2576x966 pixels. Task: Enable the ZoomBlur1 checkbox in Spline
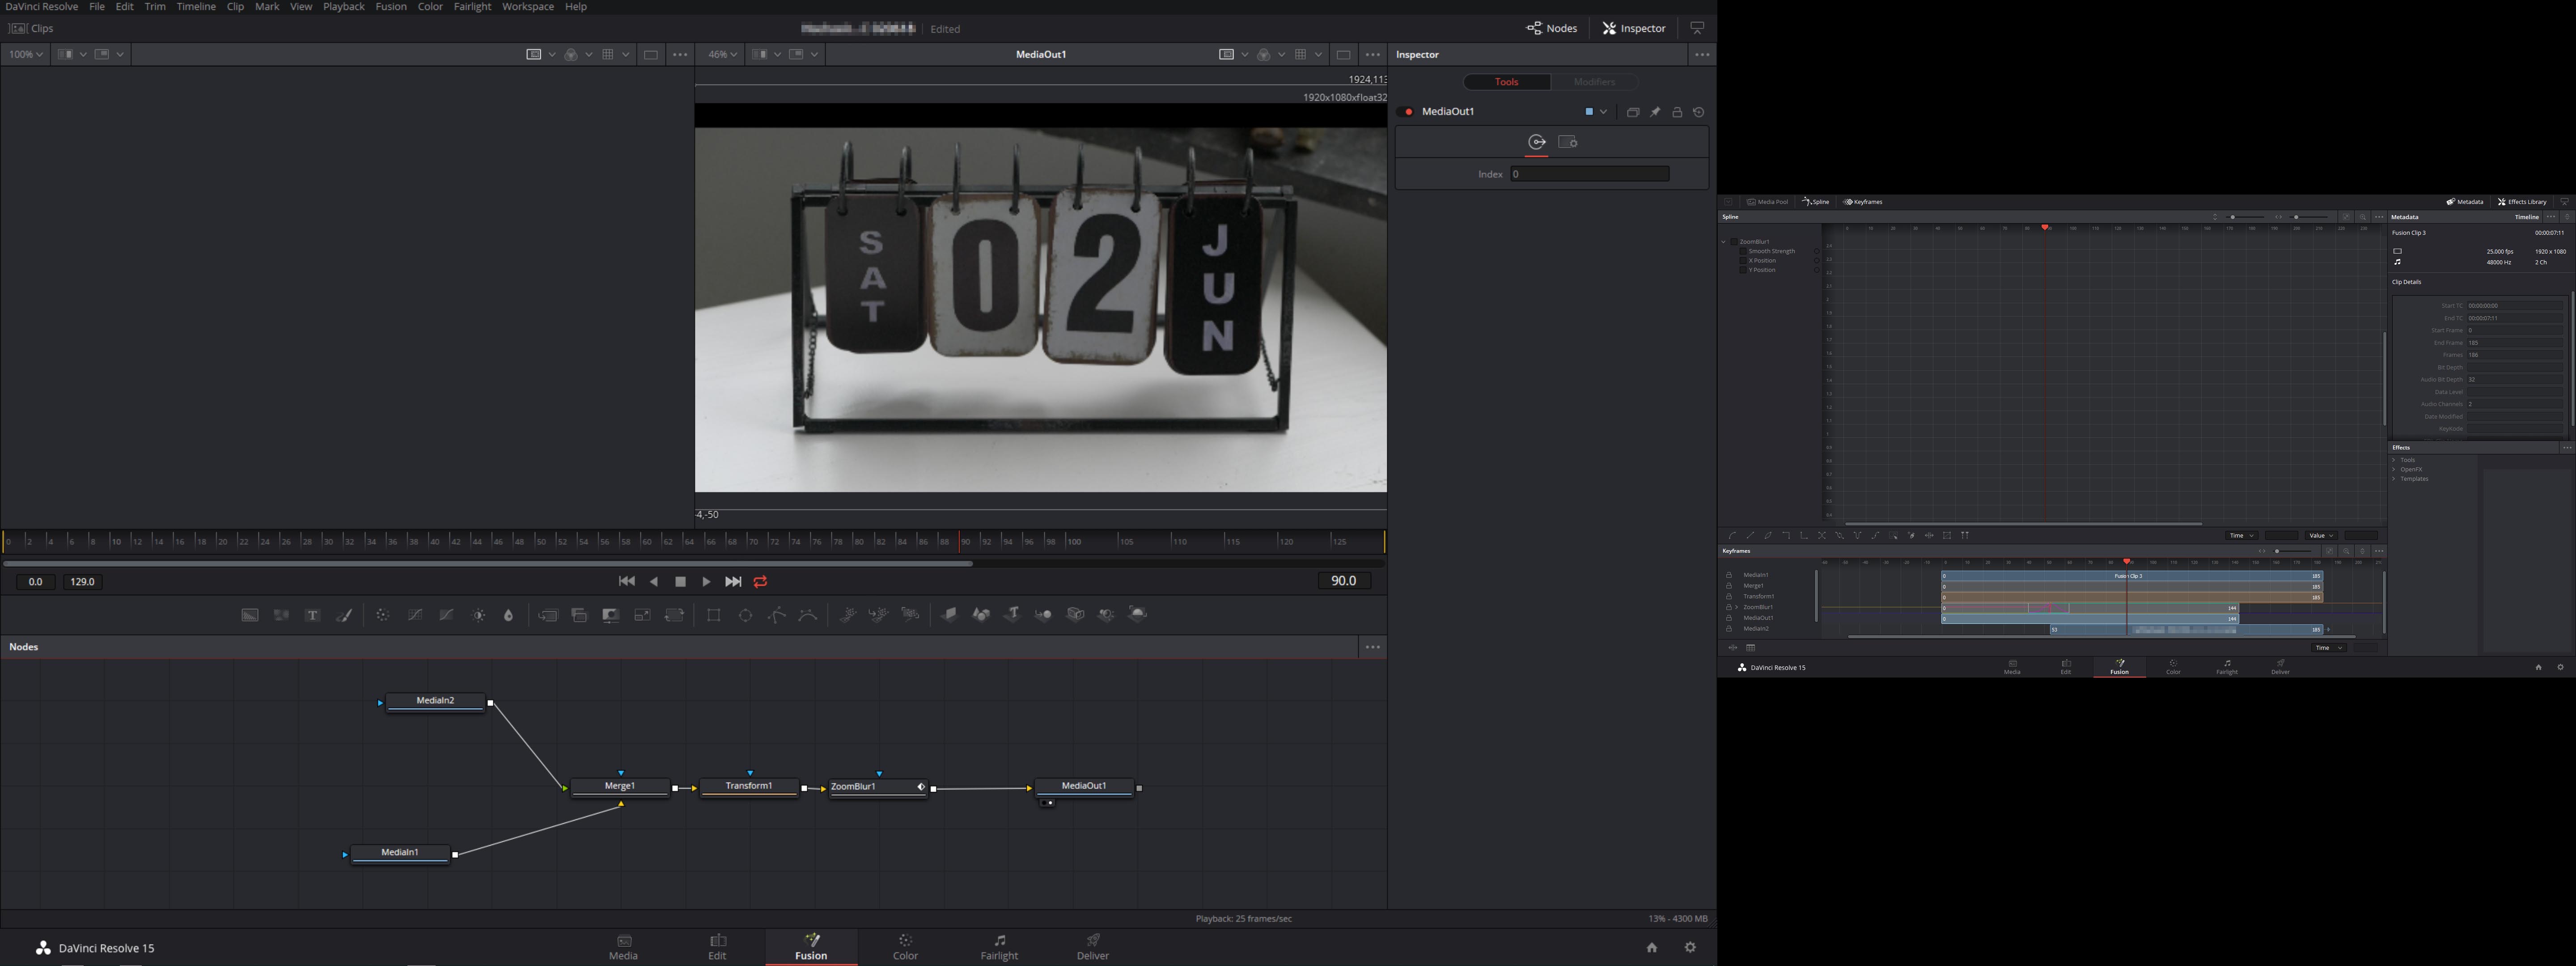pyautogui.click(x=1734, y=242)
